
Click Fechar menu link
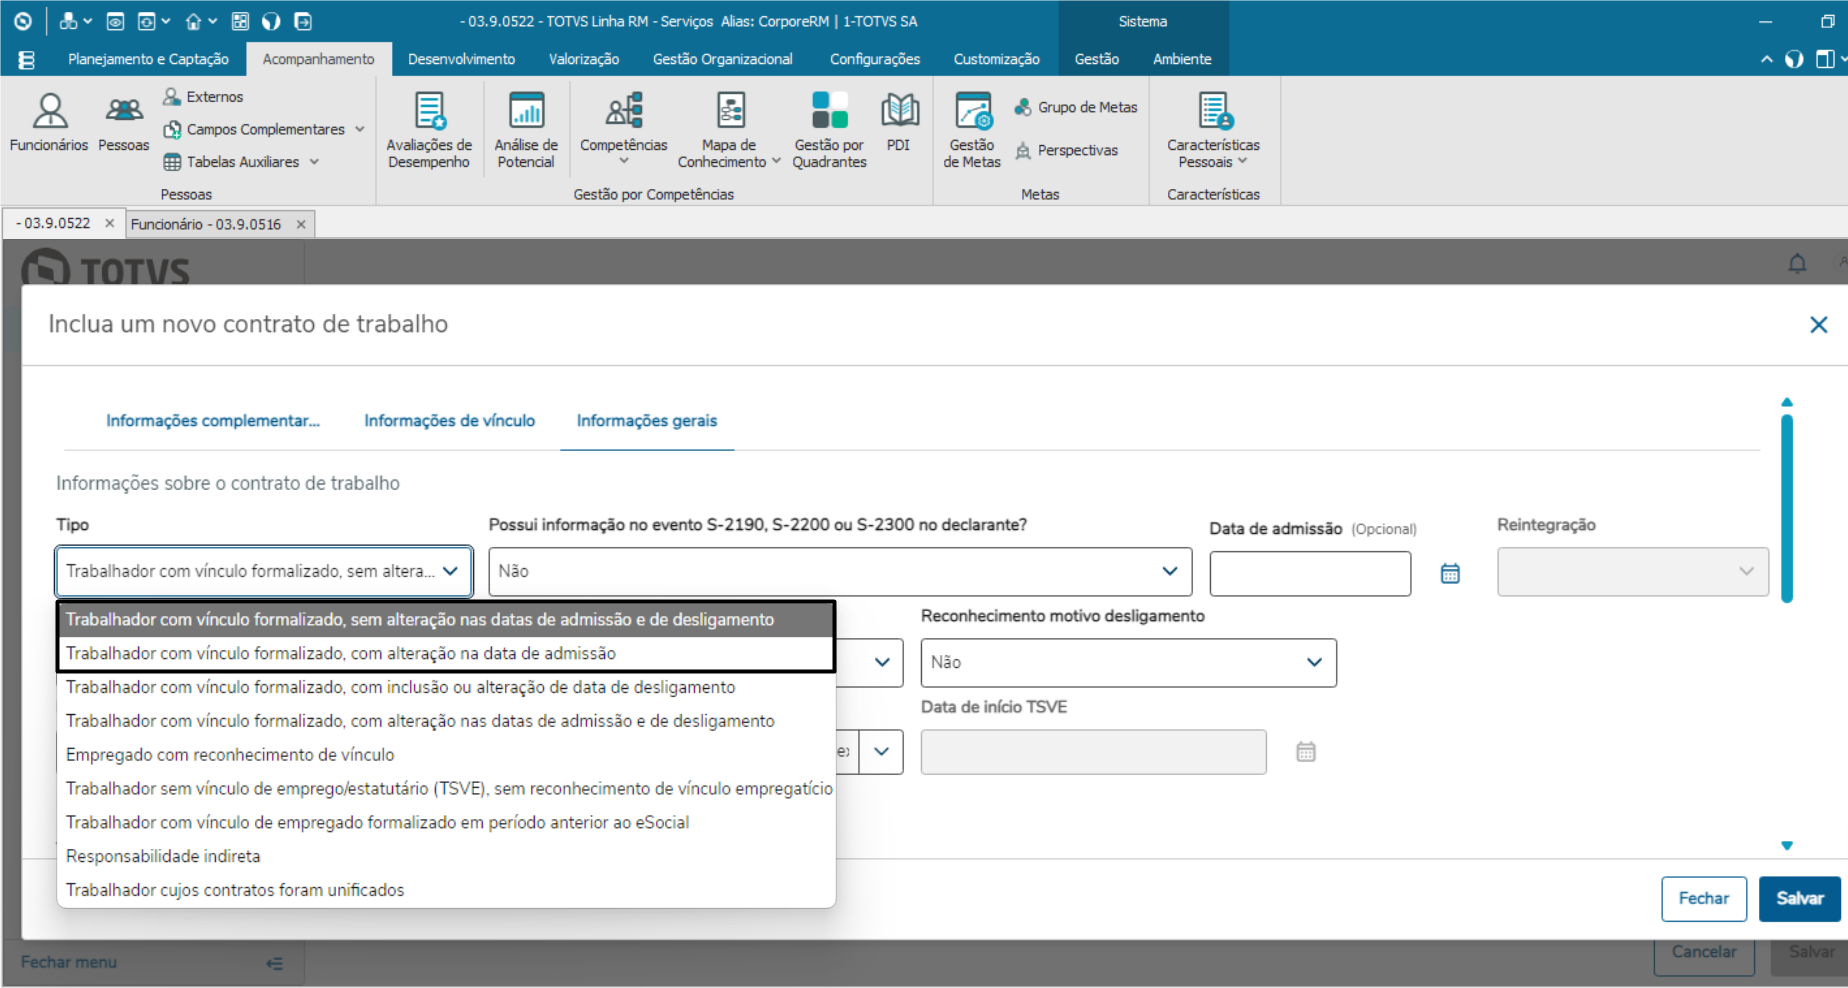[x=69, y=962]
